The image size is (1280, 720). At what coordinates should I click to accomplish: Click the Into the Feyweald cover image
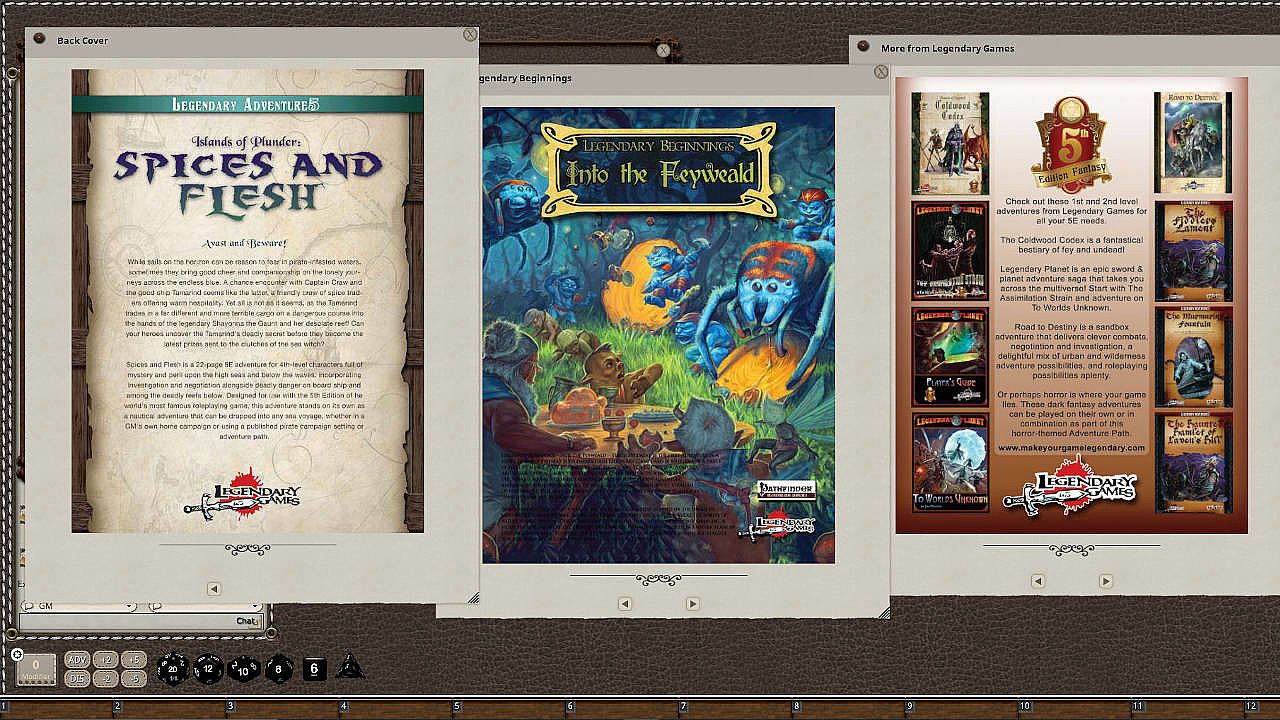click(x=659, y=335)
